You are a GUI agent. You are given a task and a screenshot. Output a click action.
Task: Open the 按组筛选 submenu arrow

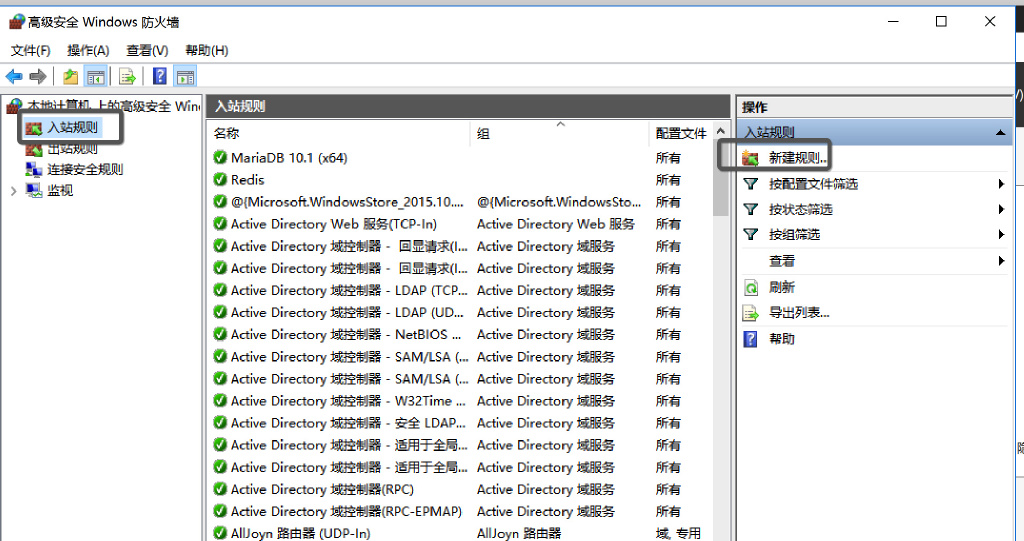click(1000, 235)
